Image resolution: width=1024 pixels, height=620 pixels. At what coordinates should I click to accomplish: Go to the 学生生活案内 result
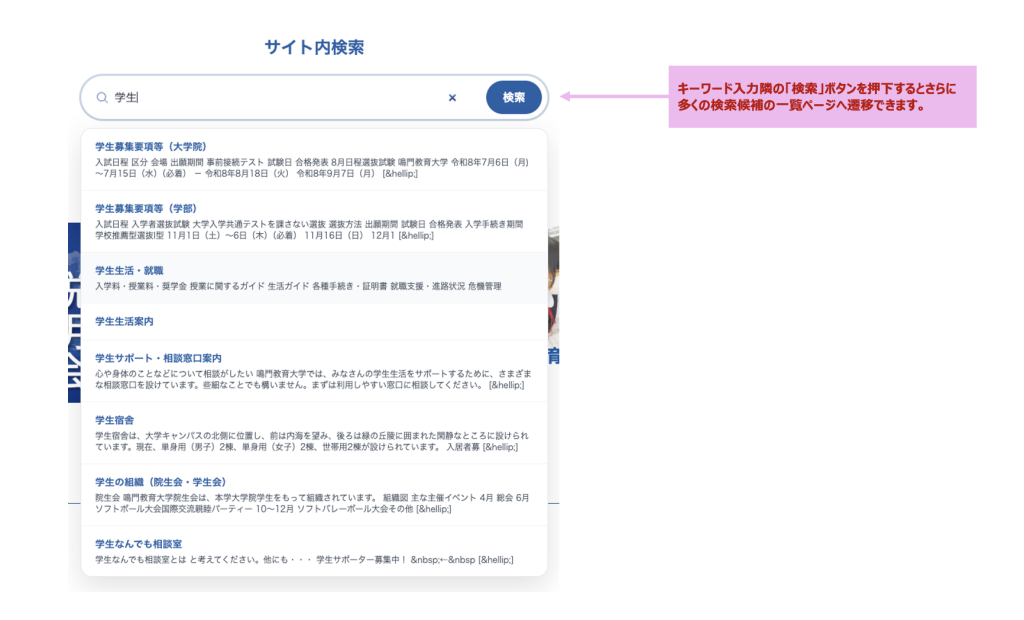click(x=124, y=322)
